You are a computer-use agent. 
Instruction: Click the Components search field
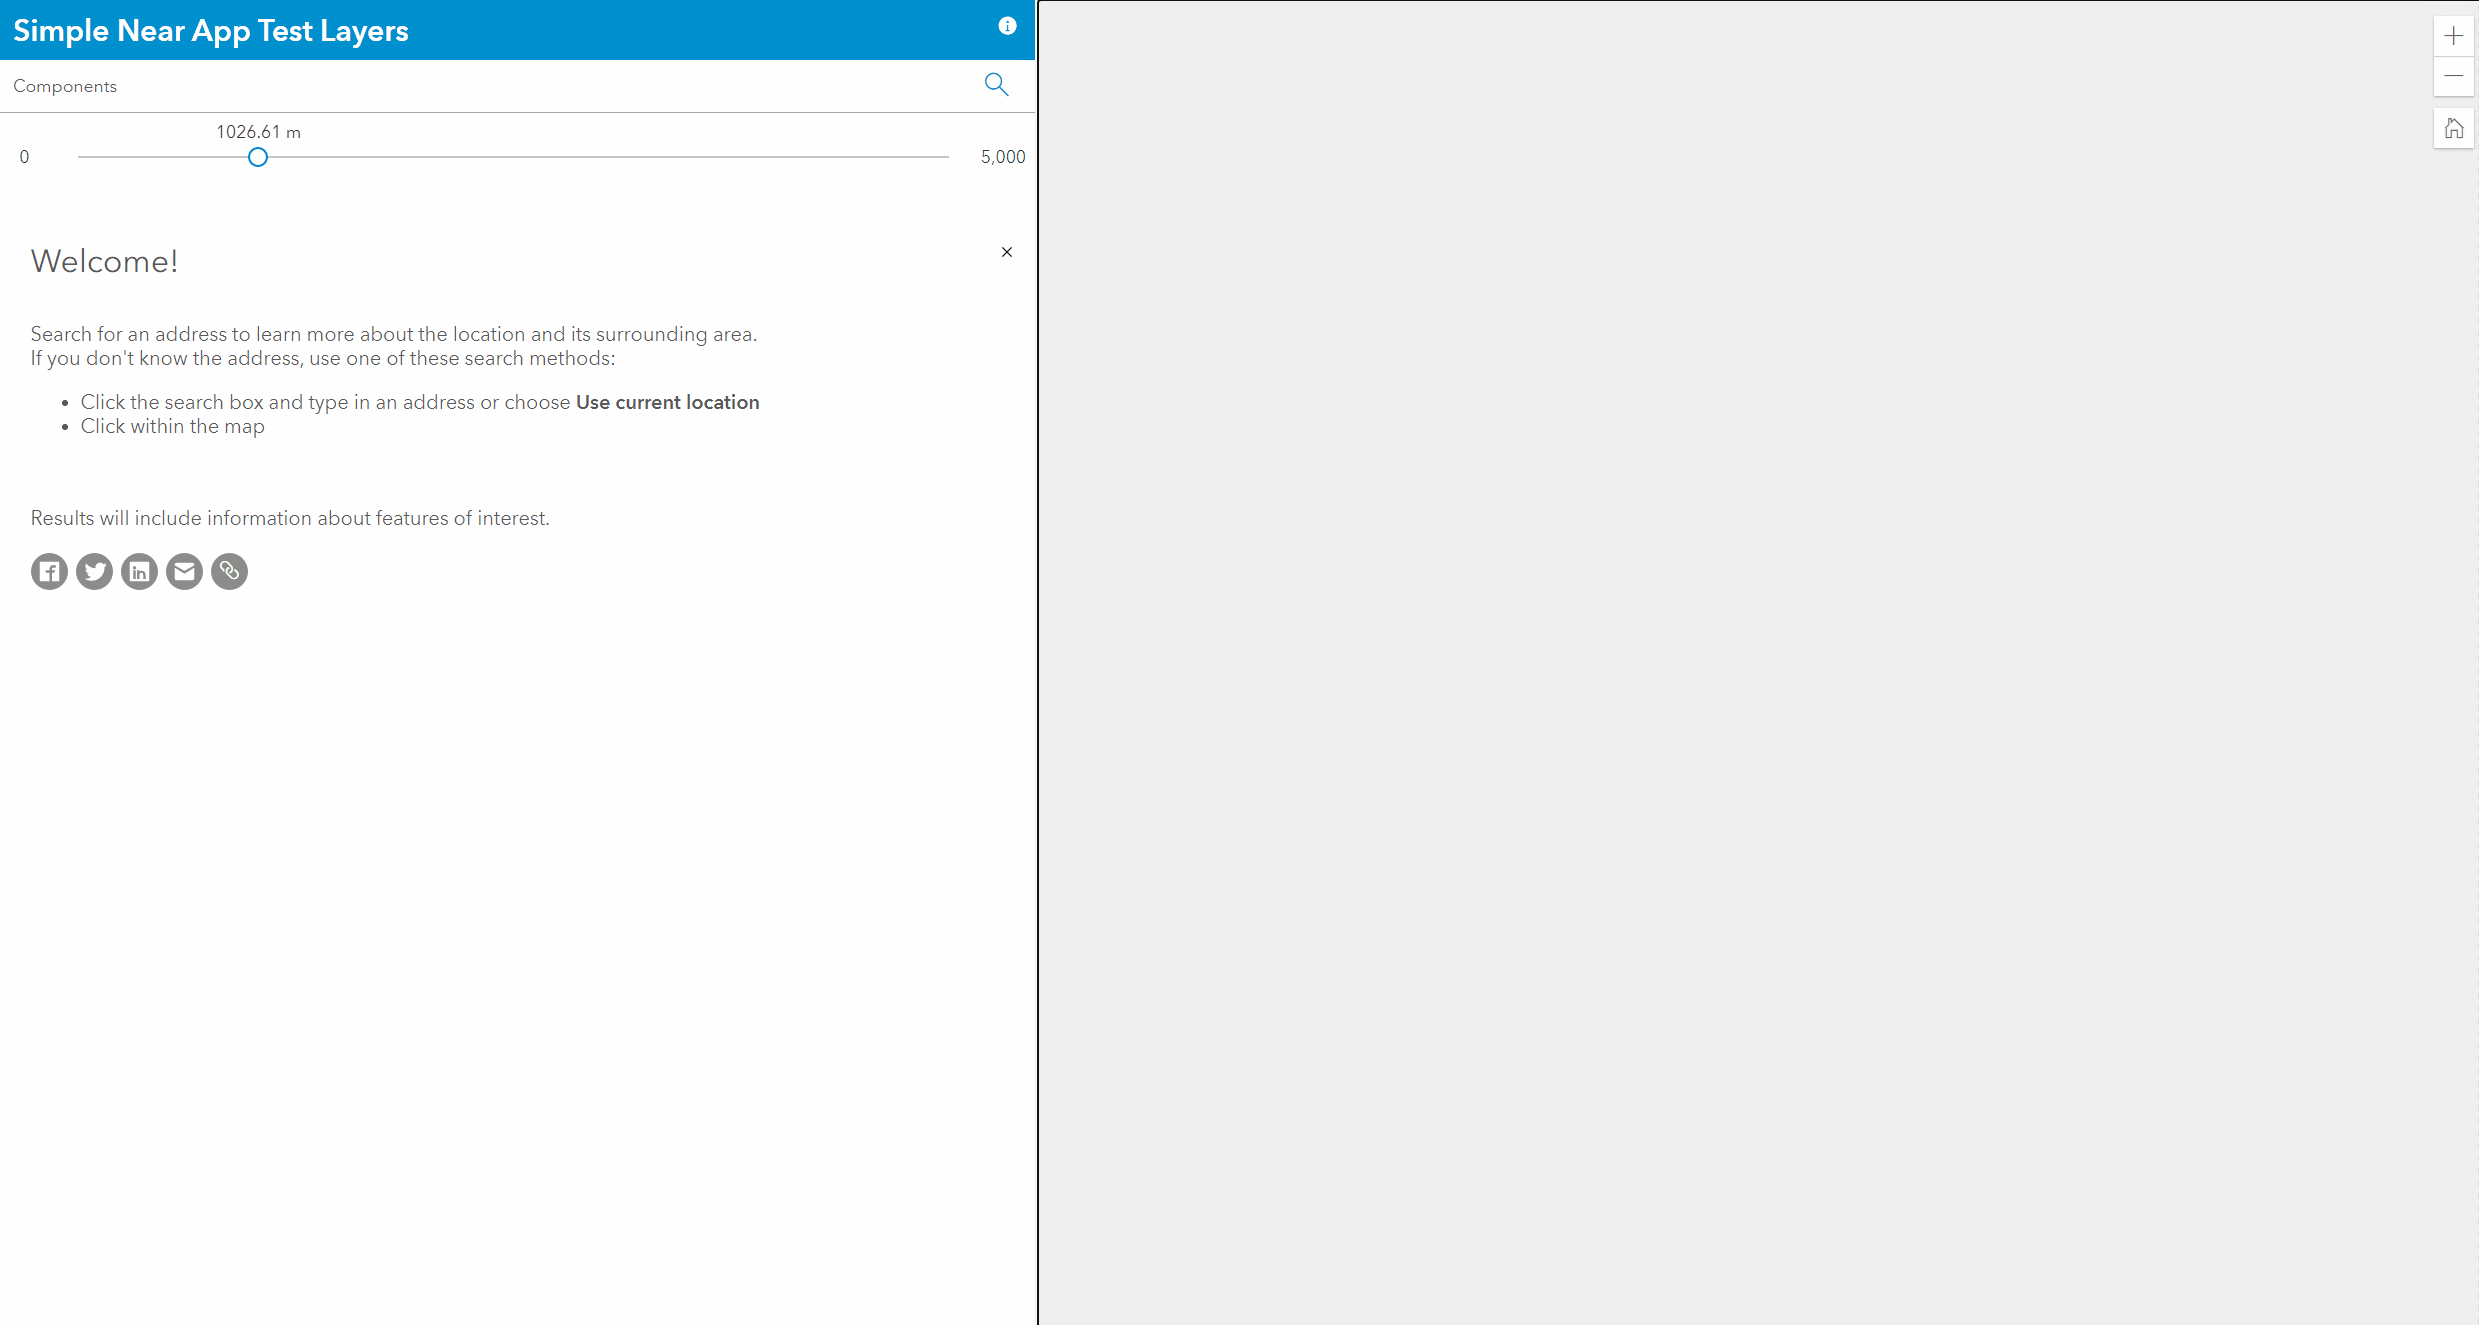[400, 86]
